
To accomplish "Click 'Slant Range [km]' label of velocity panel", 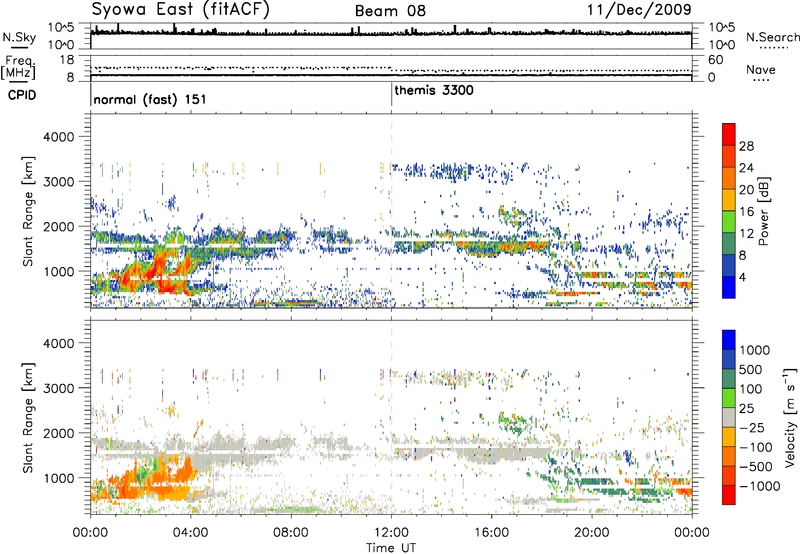I will pos(28,418).
